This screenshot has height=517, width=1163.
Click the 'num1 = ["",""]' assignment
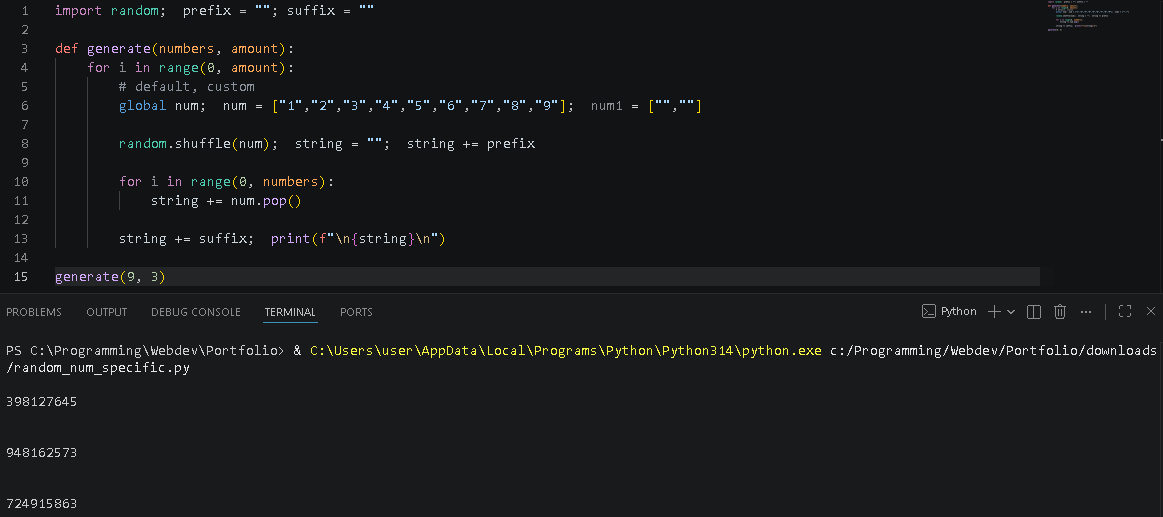point(646,106)
